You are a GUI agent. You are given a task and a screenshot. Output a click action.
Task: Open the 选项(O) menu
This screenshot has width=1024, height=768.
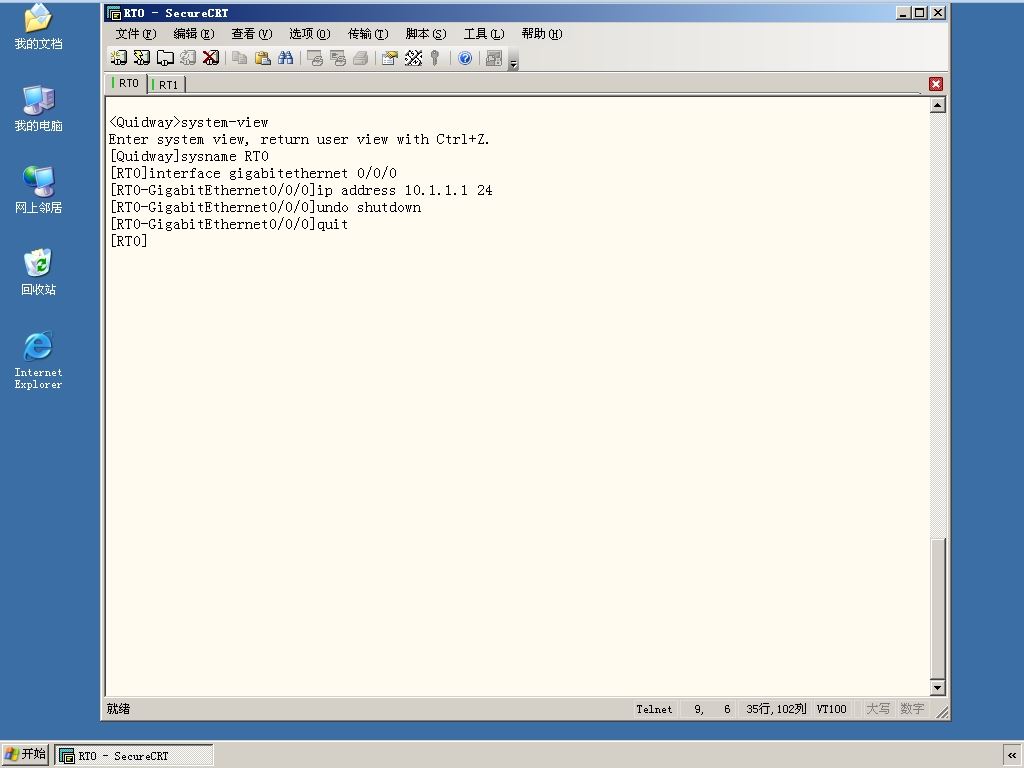[x=310, y=33]
